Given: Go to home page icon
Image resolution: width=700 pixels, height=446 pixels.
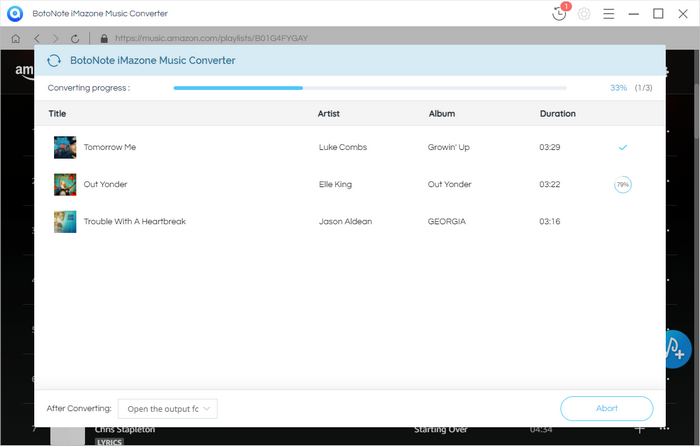Looking at the screenshot, I should point(16,38).
